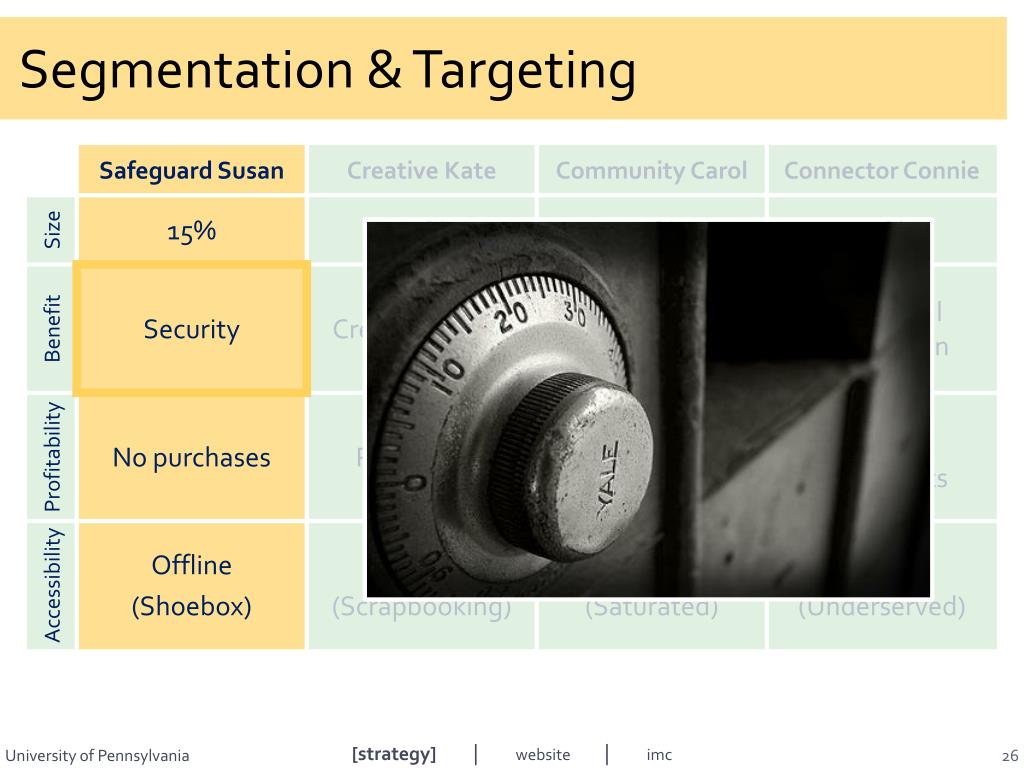Image resolution: width=1024 pixels, height=768 pixels.
Task: Select the 'Connector Connie' column header
Action: (882, 170)
